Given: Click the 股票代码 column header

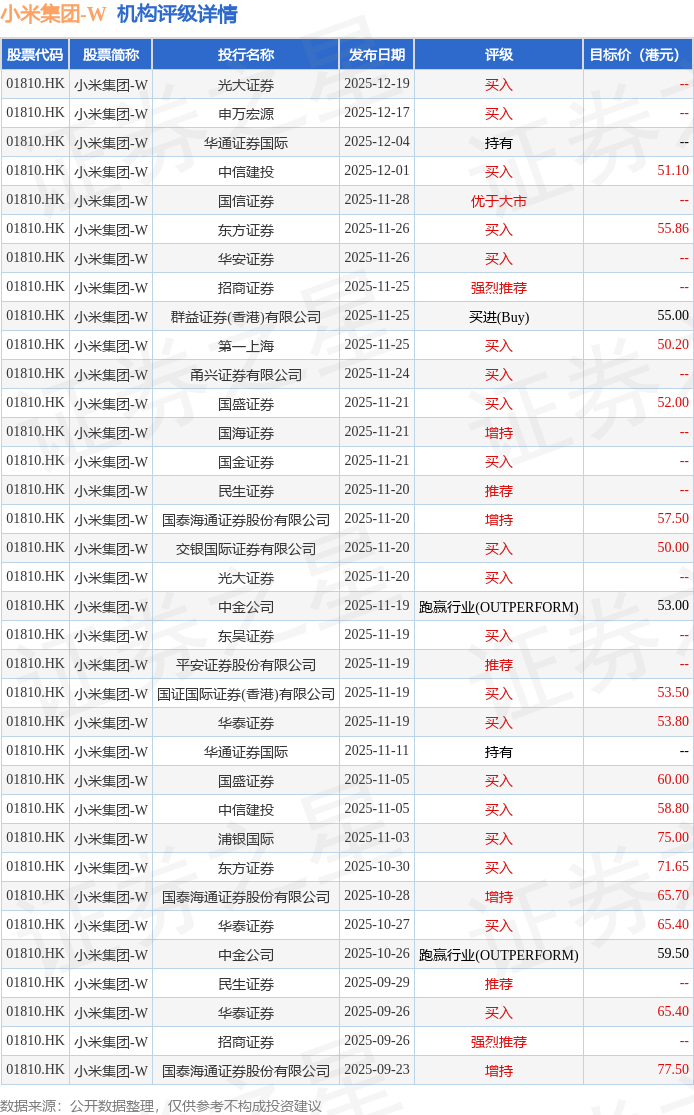Looking at the screenshot, I should point(35,55).
